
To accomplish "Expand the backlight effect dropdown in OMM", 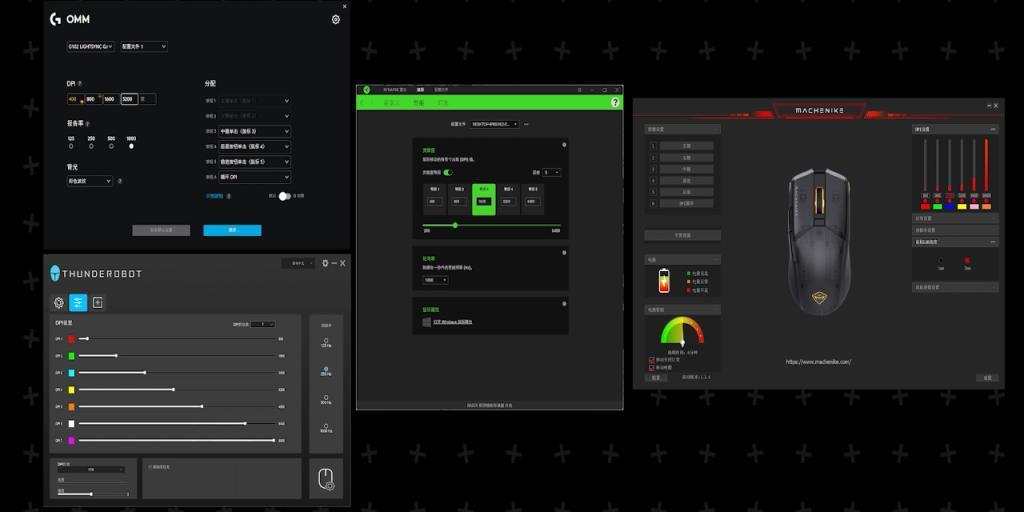I will point(89,181).
